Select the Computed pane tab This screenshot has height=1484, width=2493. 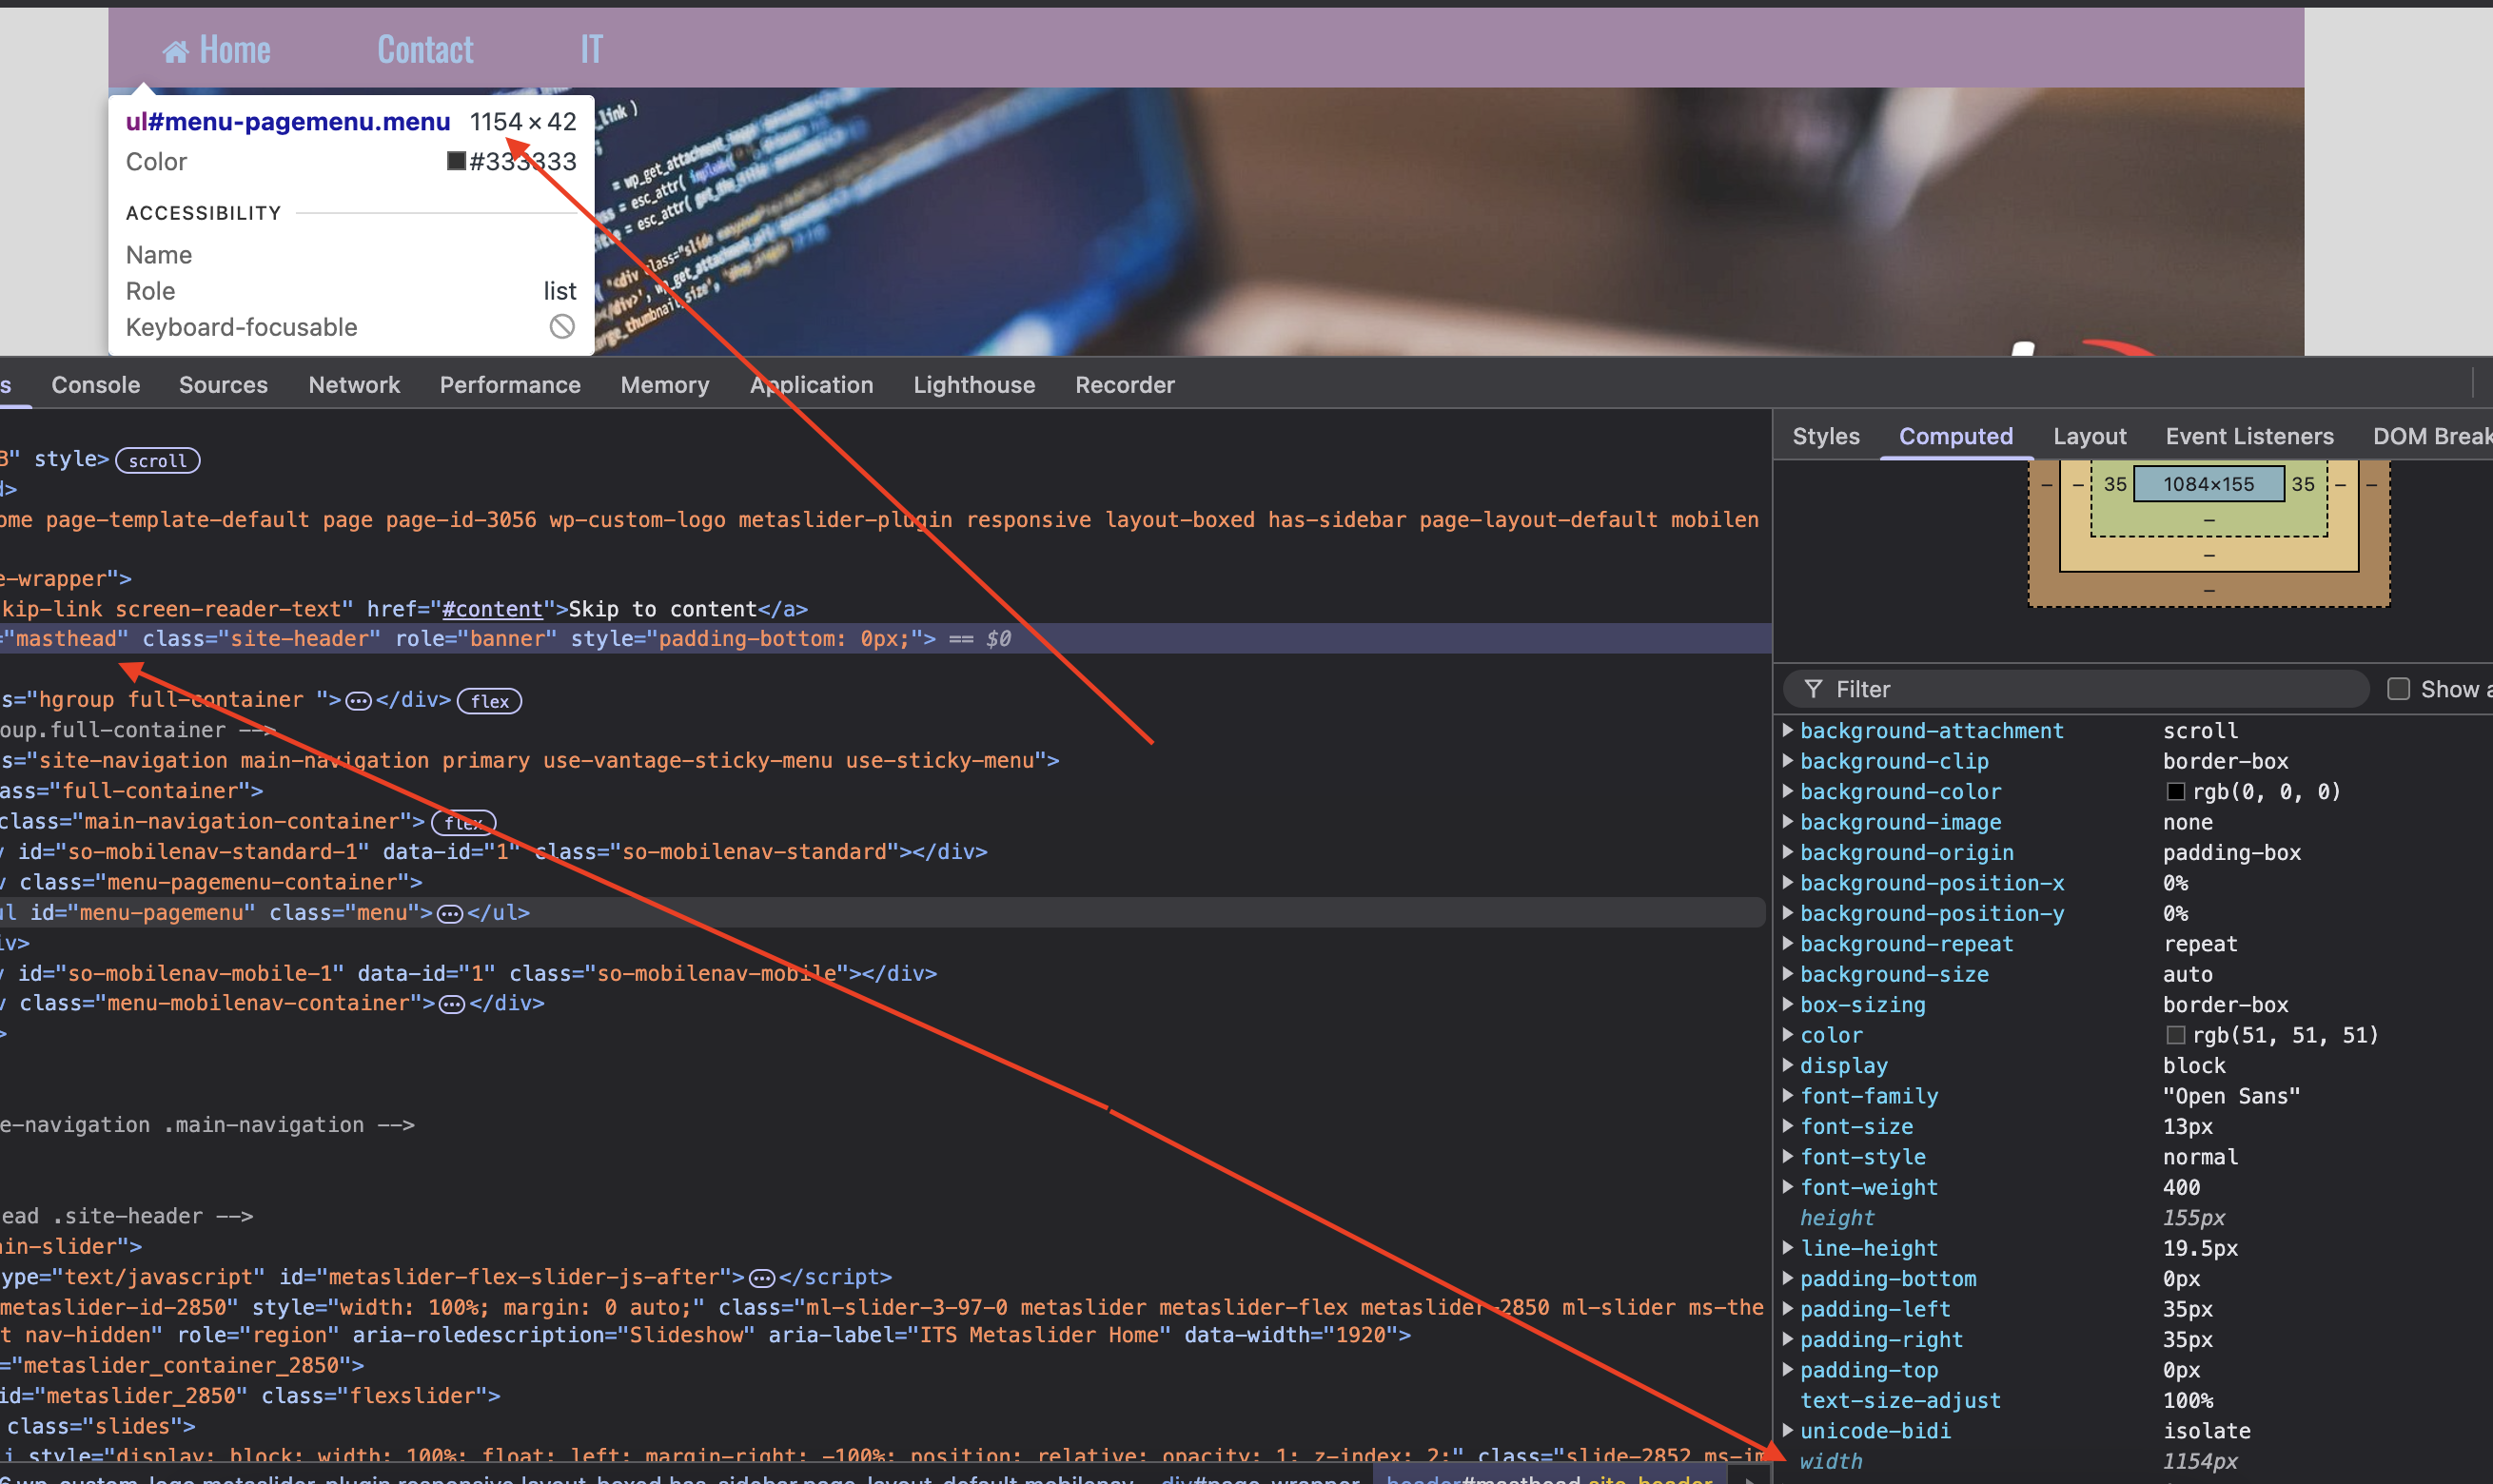tap(1955, 436)
